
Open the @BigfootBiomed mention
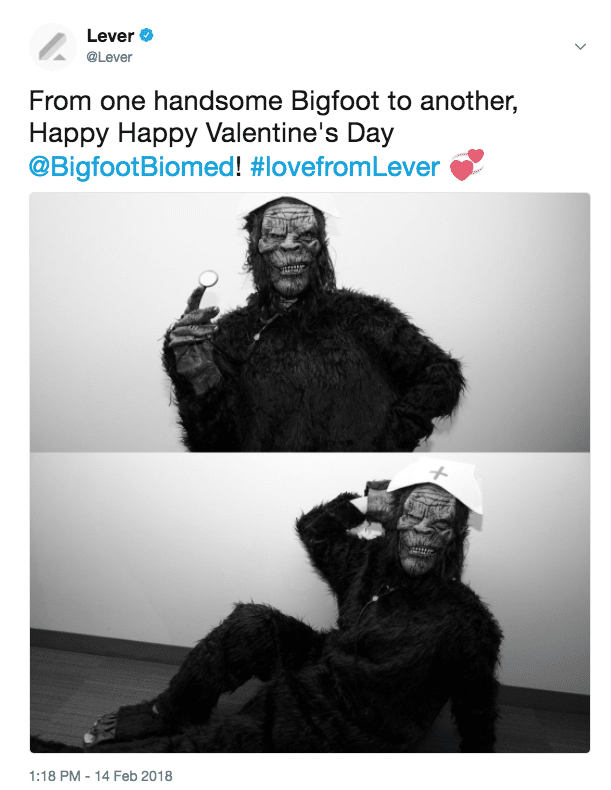coord(132,166)
